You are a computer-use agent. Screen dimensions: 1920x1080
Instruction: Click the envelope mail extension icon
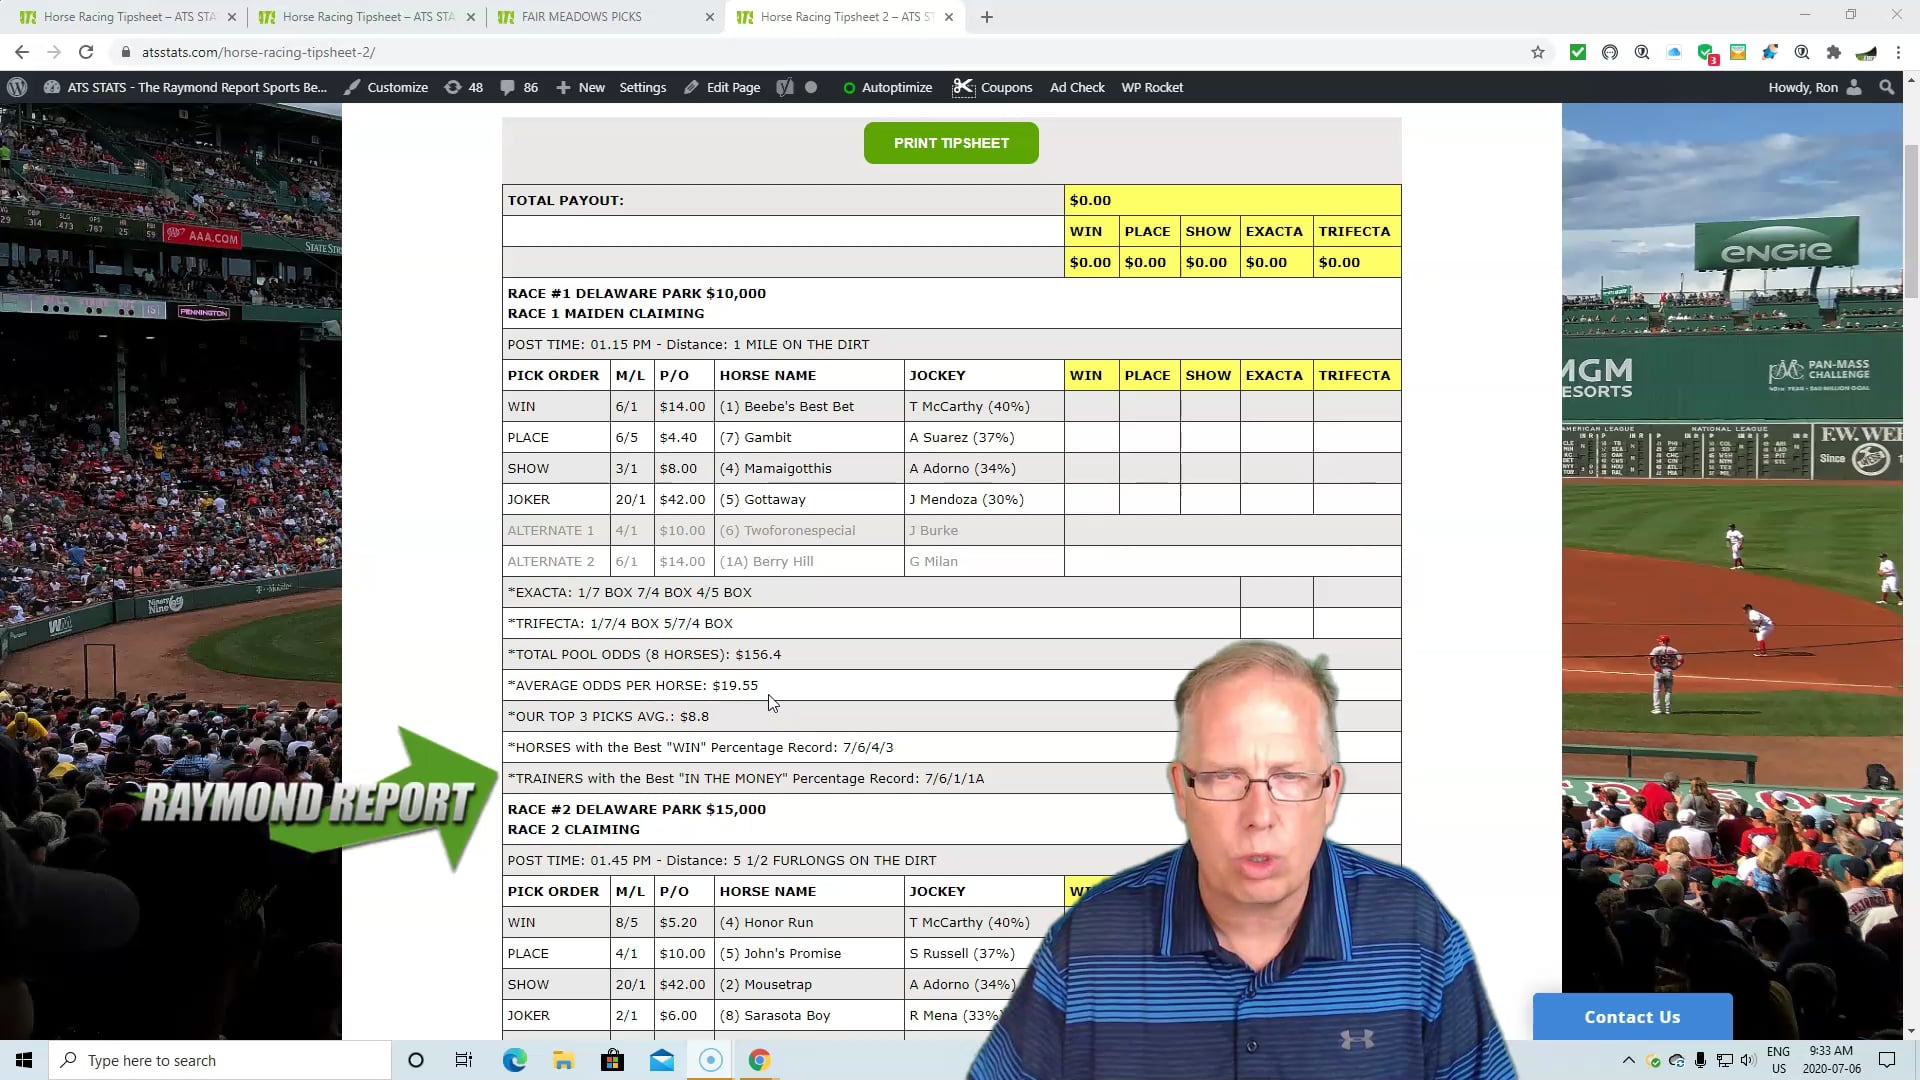[1738, 52]
